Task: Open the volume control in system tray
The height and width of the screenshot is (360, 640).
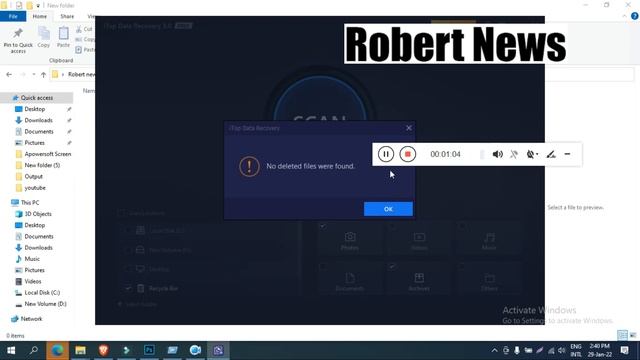Action: 562,350
